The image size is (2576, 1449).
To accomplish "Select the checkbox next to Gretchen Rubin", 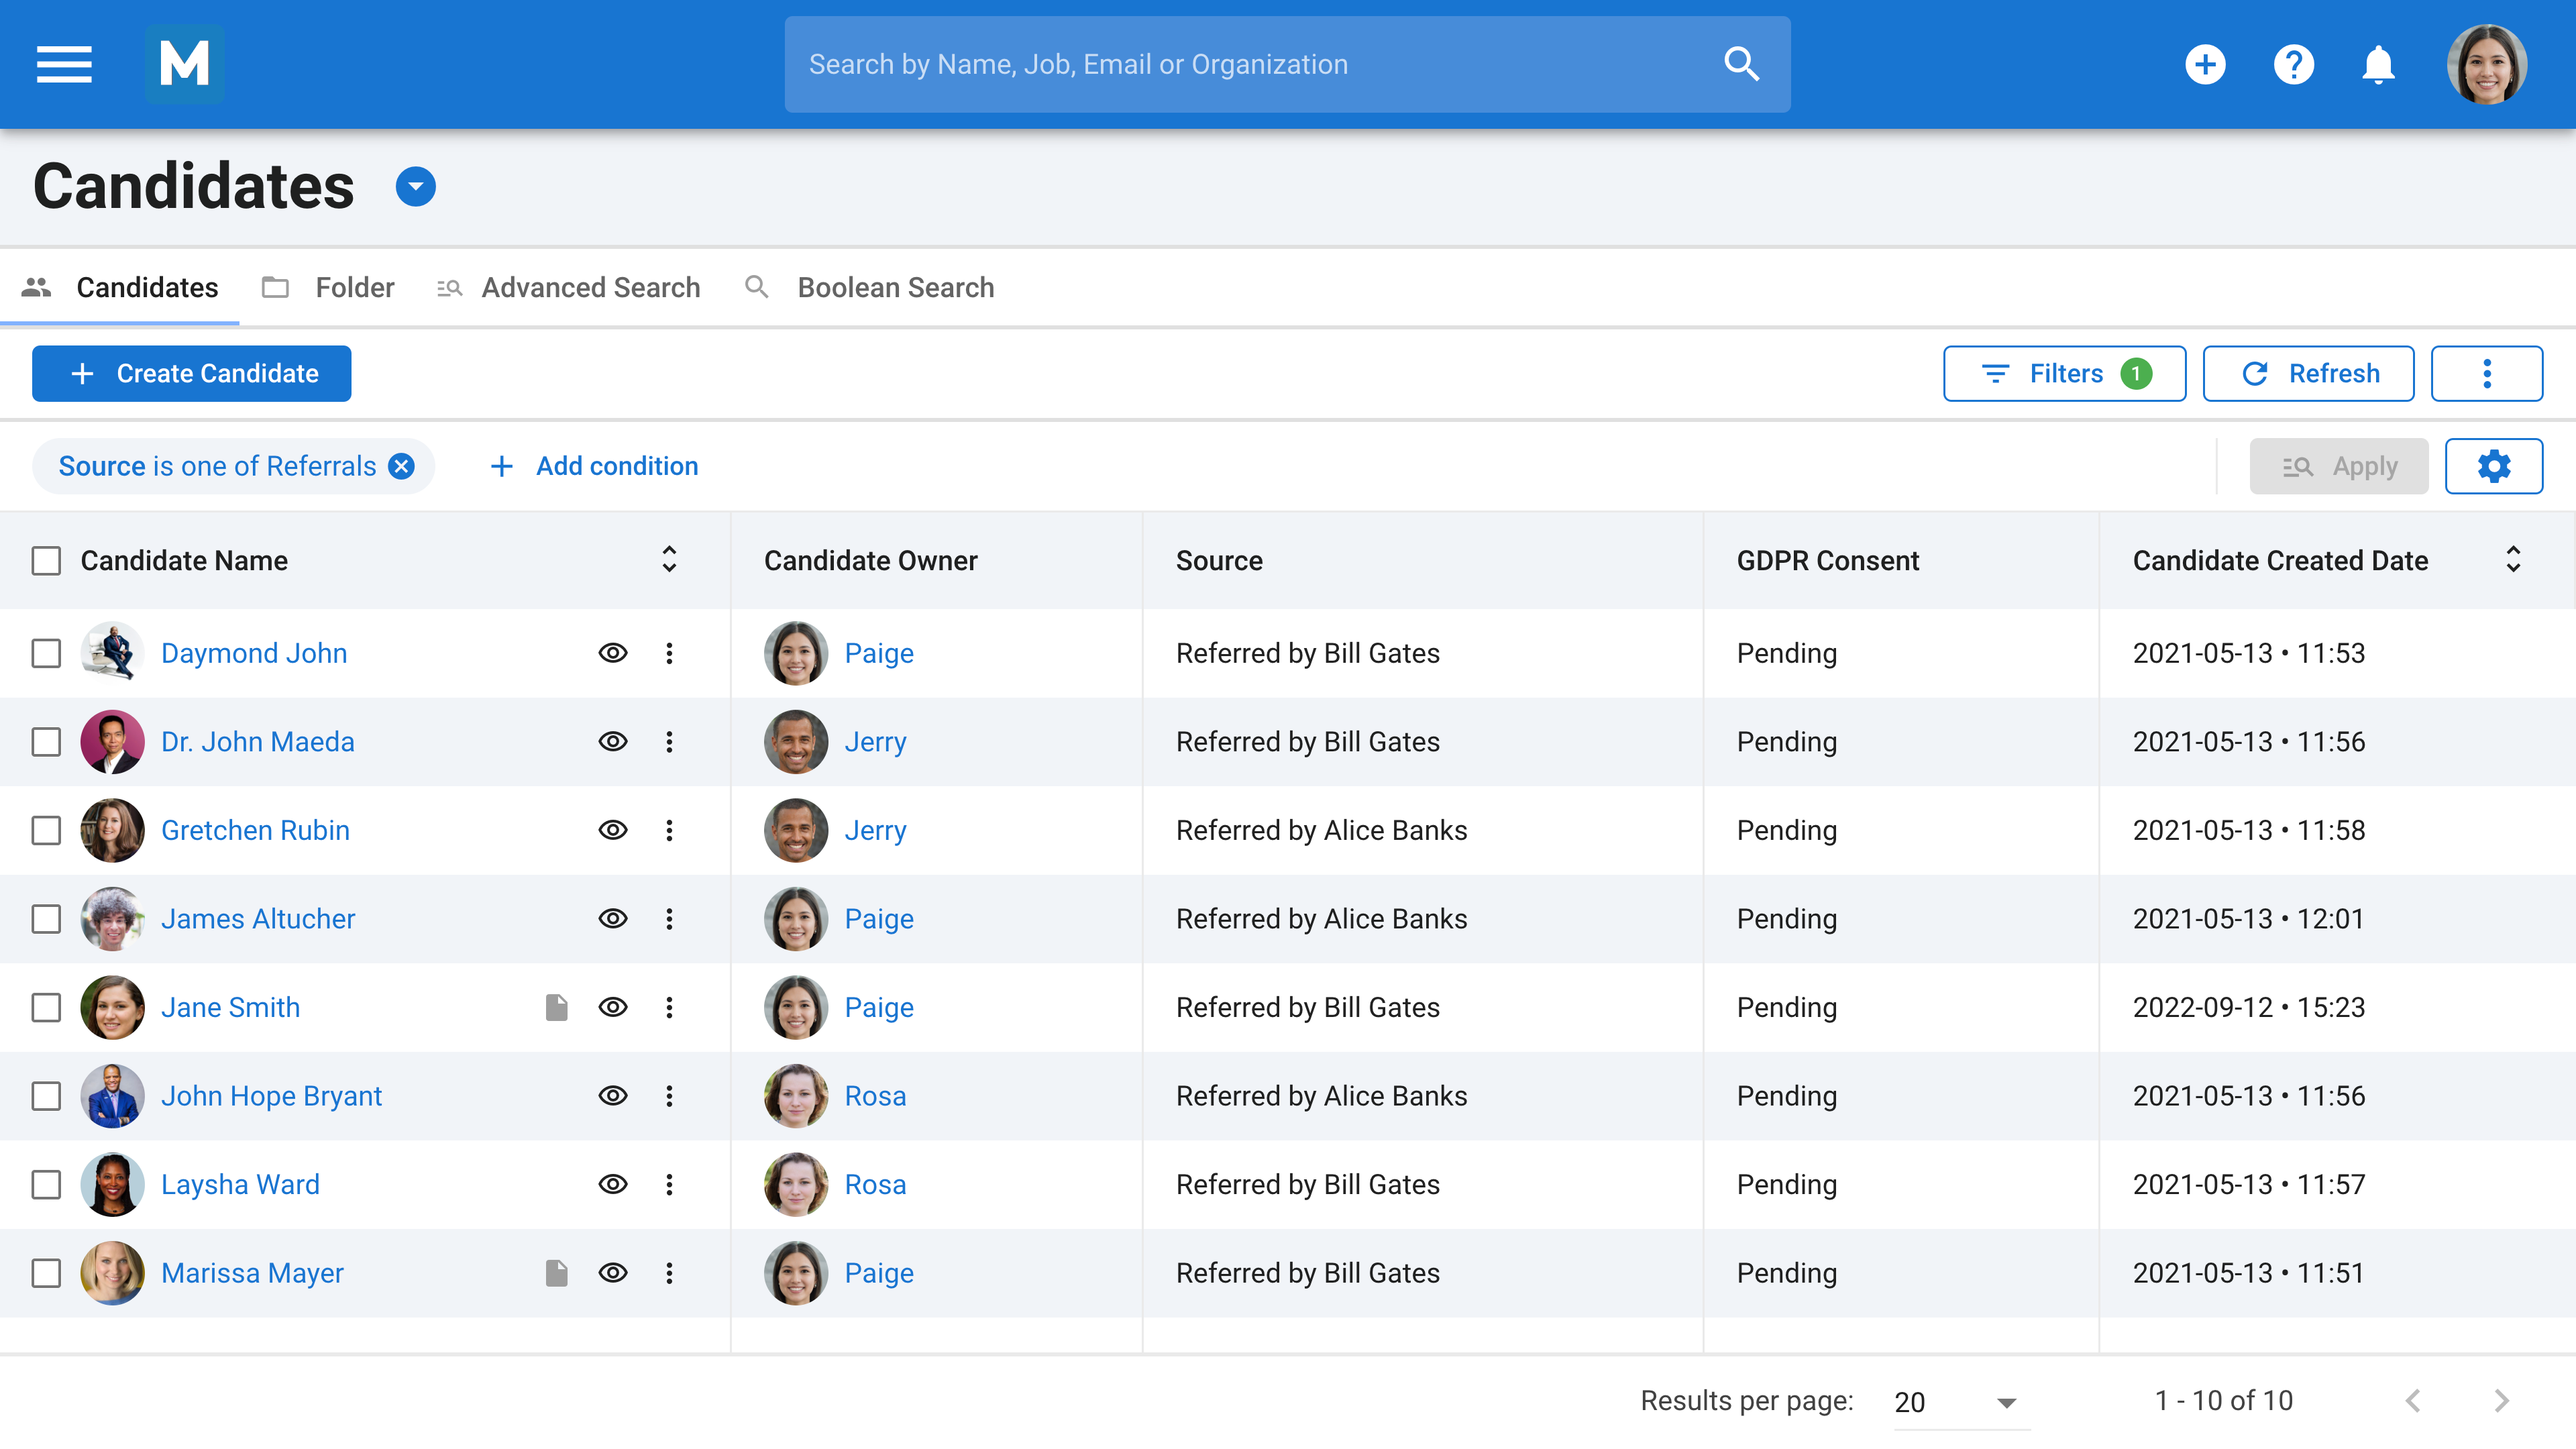I will 46,830.
